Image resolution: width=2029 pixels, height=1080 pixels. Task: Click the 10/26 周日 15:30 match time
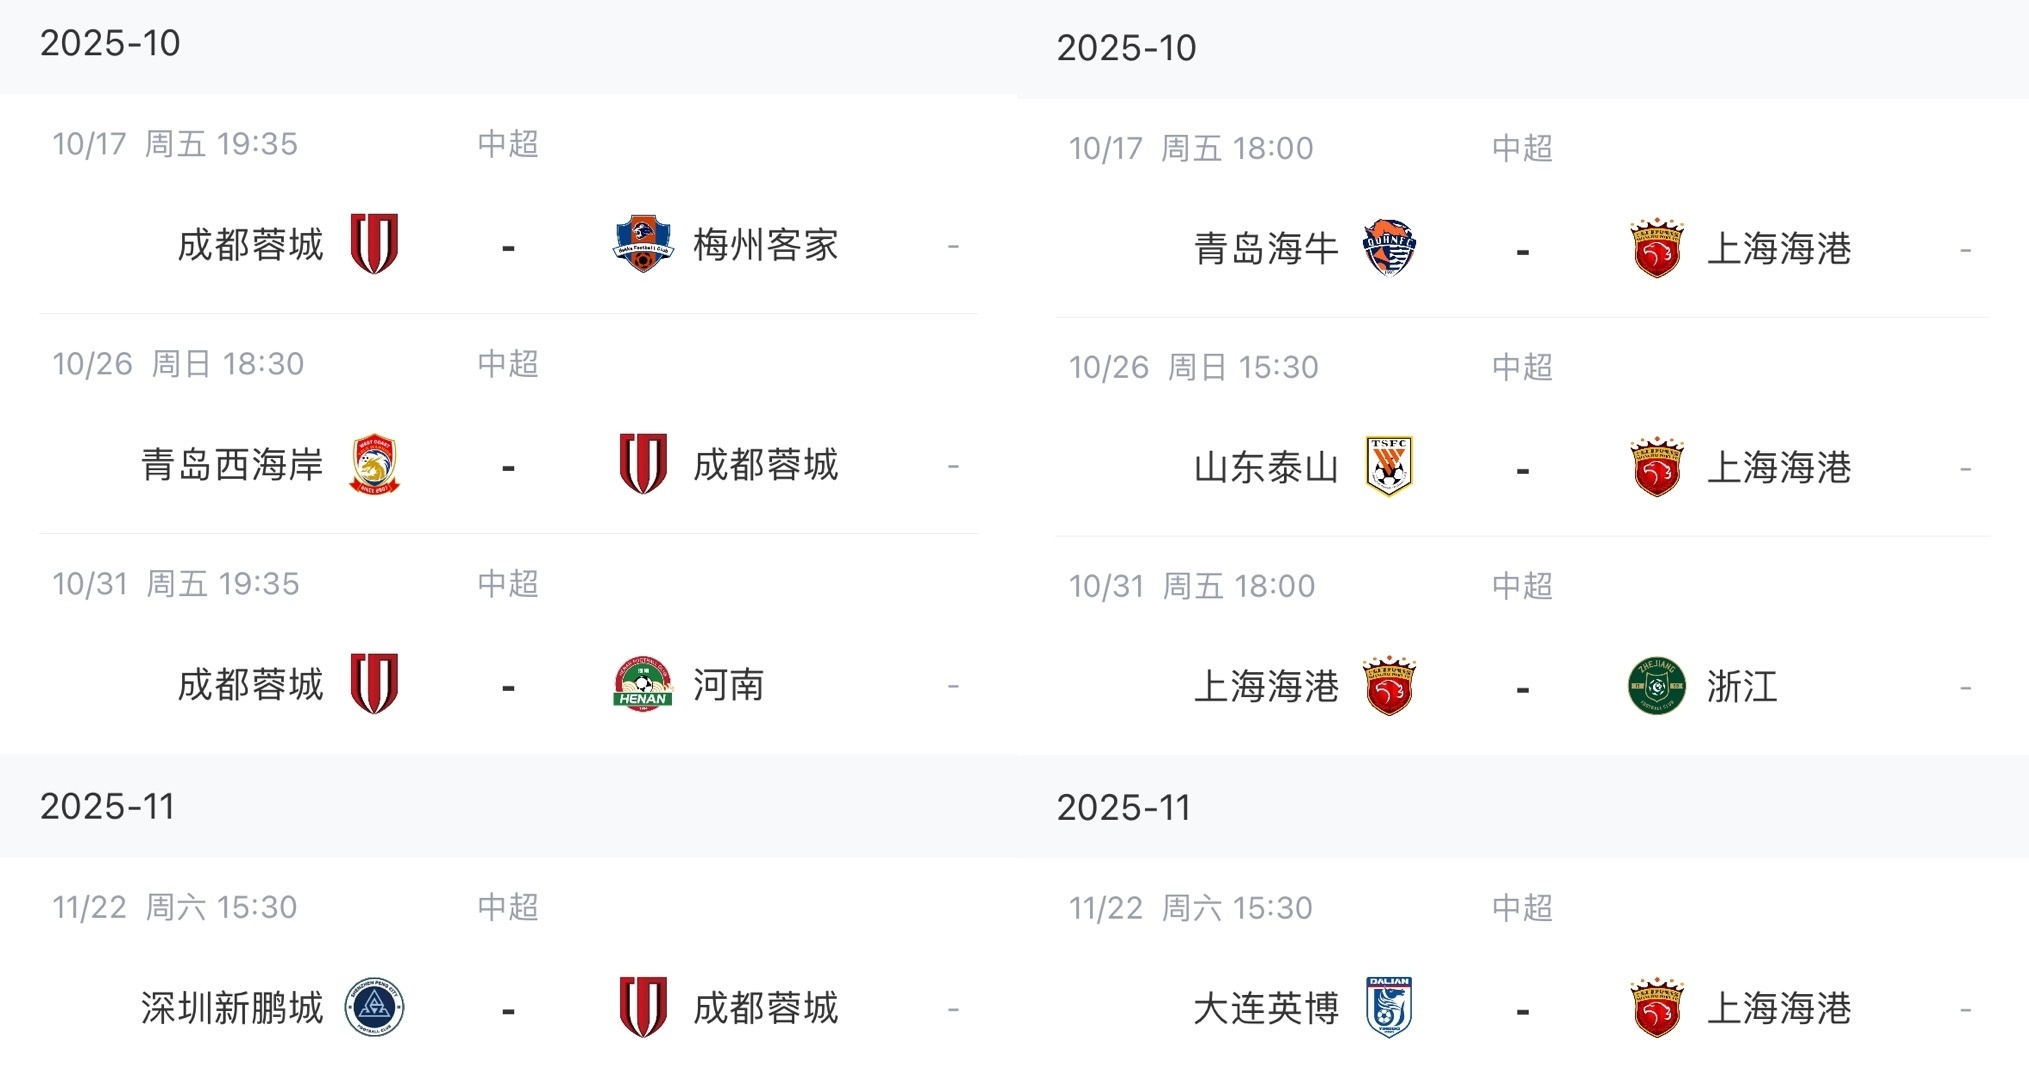click(1193, 368)
